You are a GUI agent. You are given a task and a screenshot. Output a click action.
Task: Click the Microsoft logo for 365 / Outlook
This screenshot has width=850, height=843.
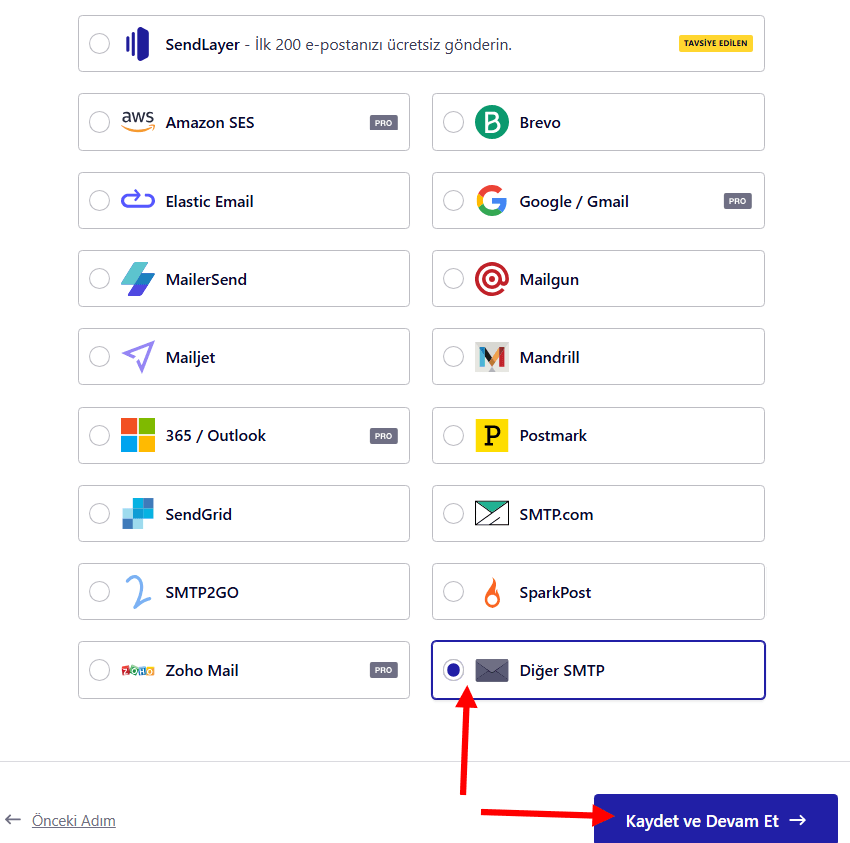(138, 435)
